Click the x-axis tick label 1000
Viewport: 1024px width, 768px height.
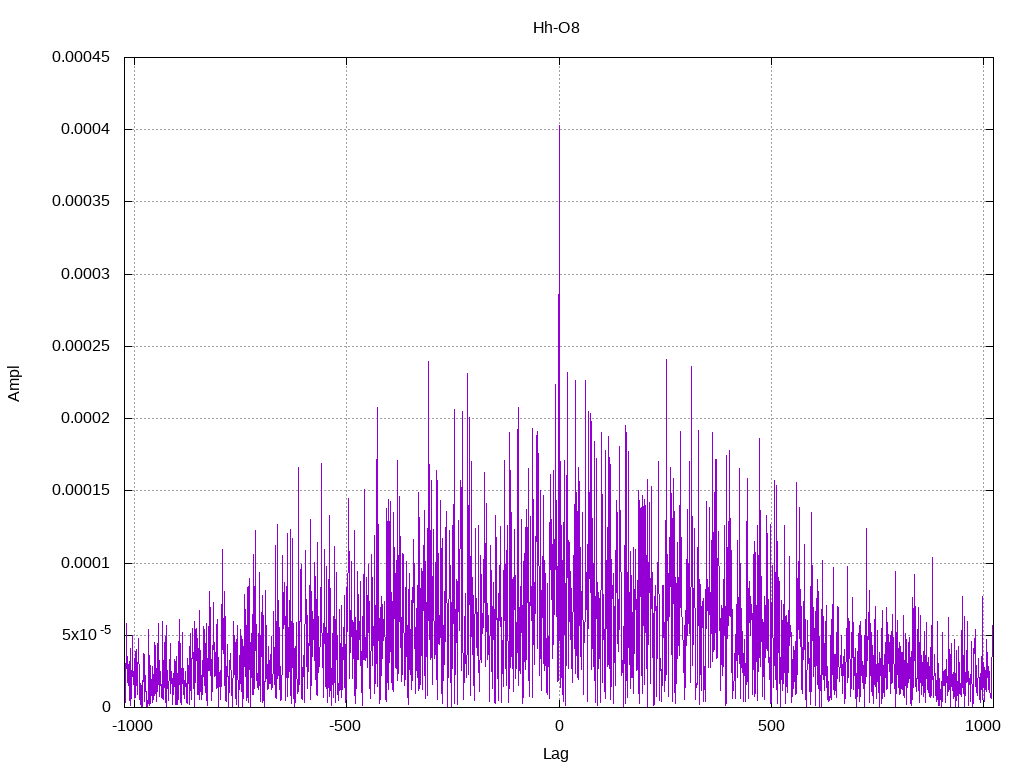(984, 726)
